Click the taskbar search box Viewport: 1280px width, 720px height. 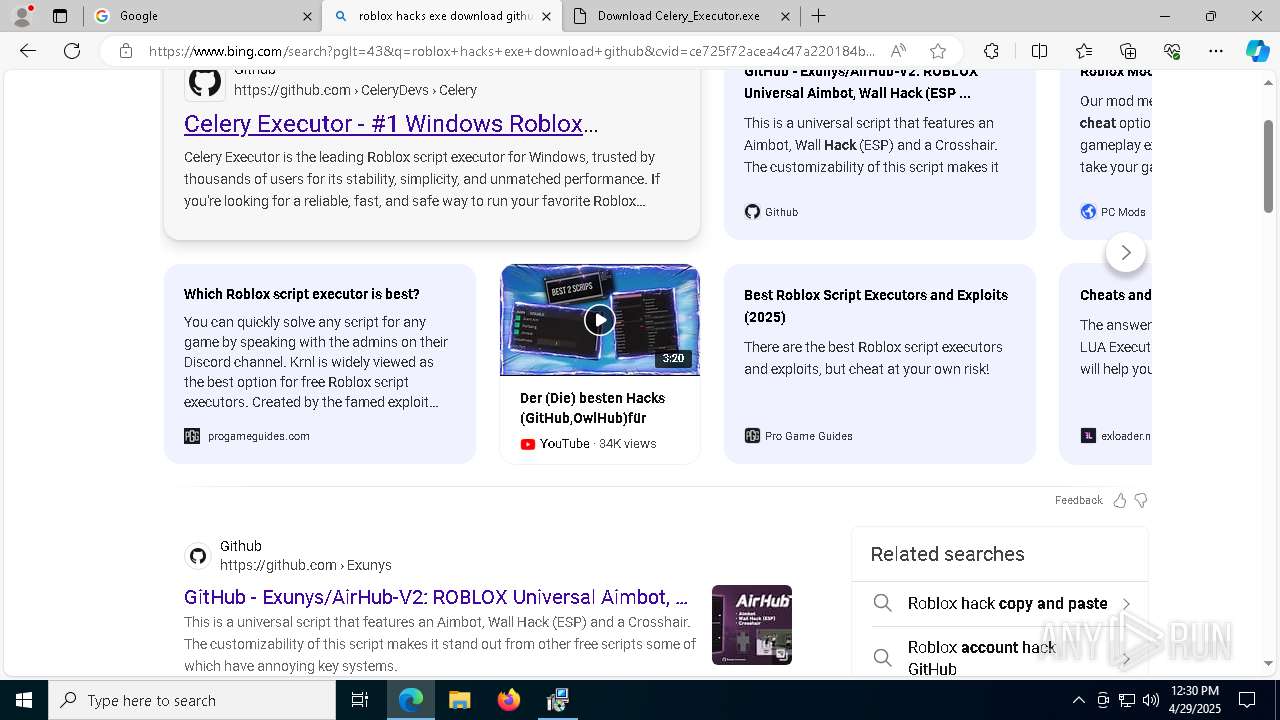click(192, 700)
